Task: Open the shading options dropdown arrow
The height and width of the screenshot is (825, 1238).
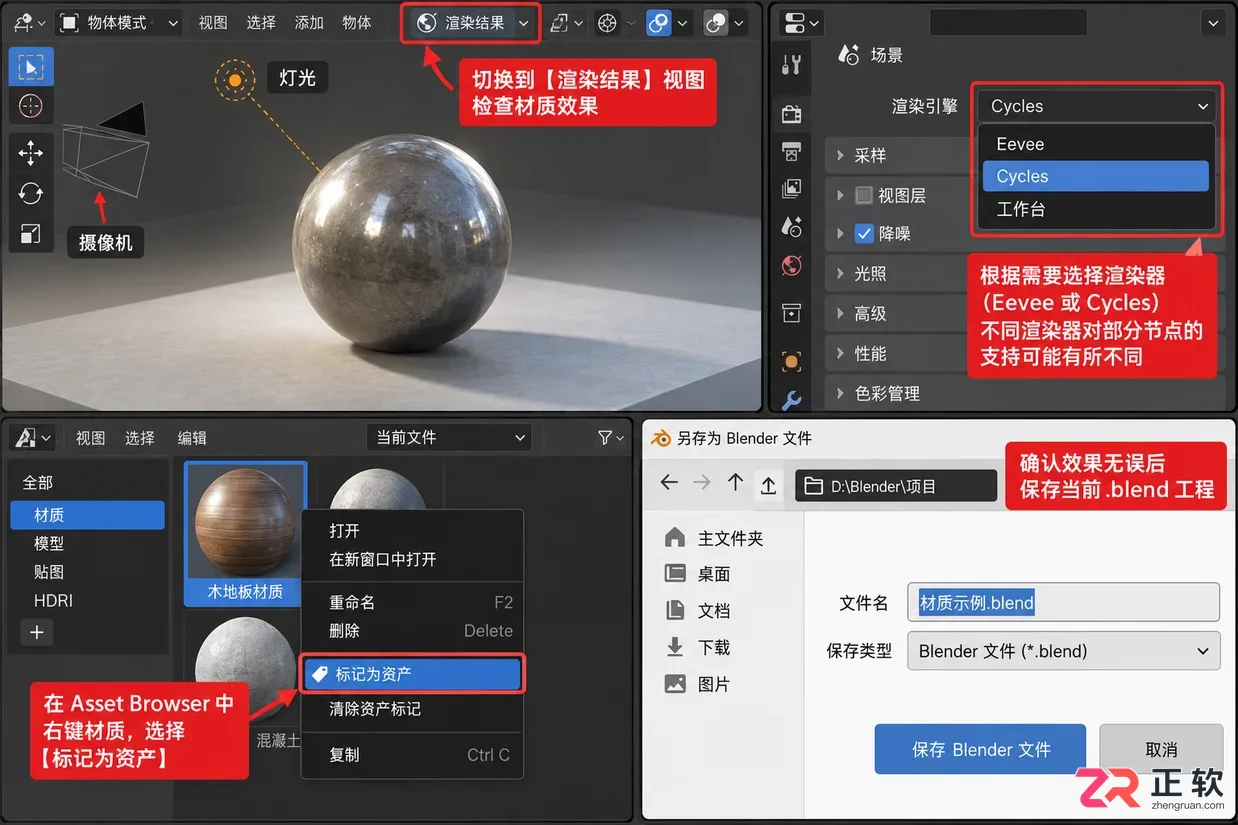Action: pyautogui.click(x=739, y=23)
